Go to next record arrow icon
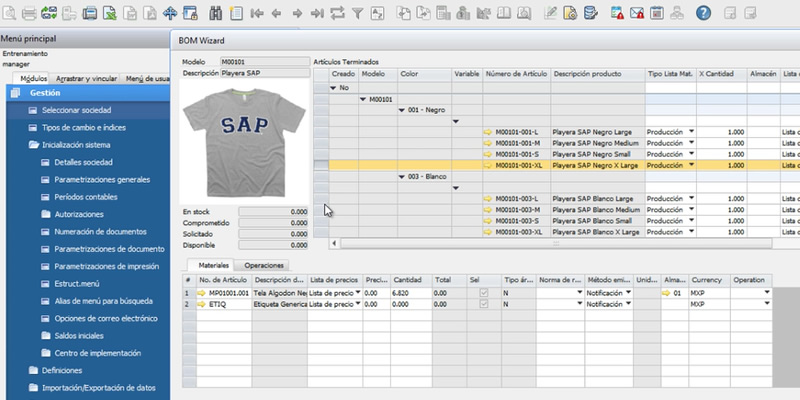Viewport: 800px width, 400px height. click(x=295, y=13)
